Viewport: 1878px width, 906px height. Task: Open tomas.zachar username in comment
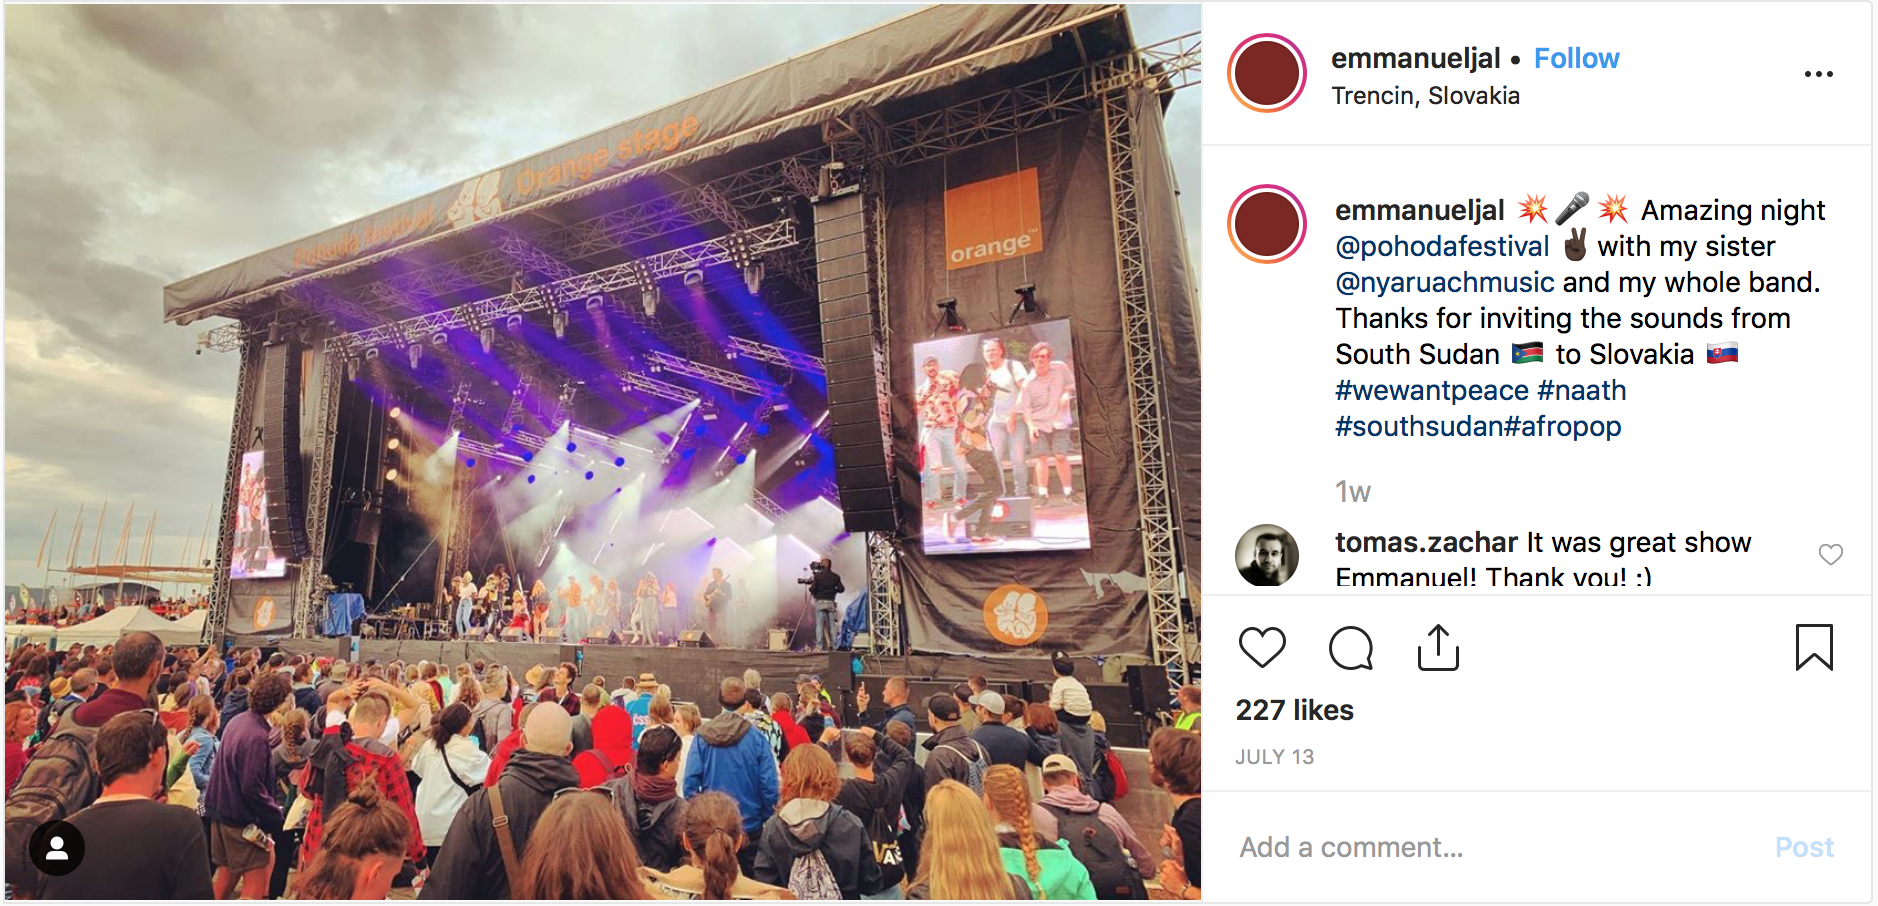coord(1426,542)
